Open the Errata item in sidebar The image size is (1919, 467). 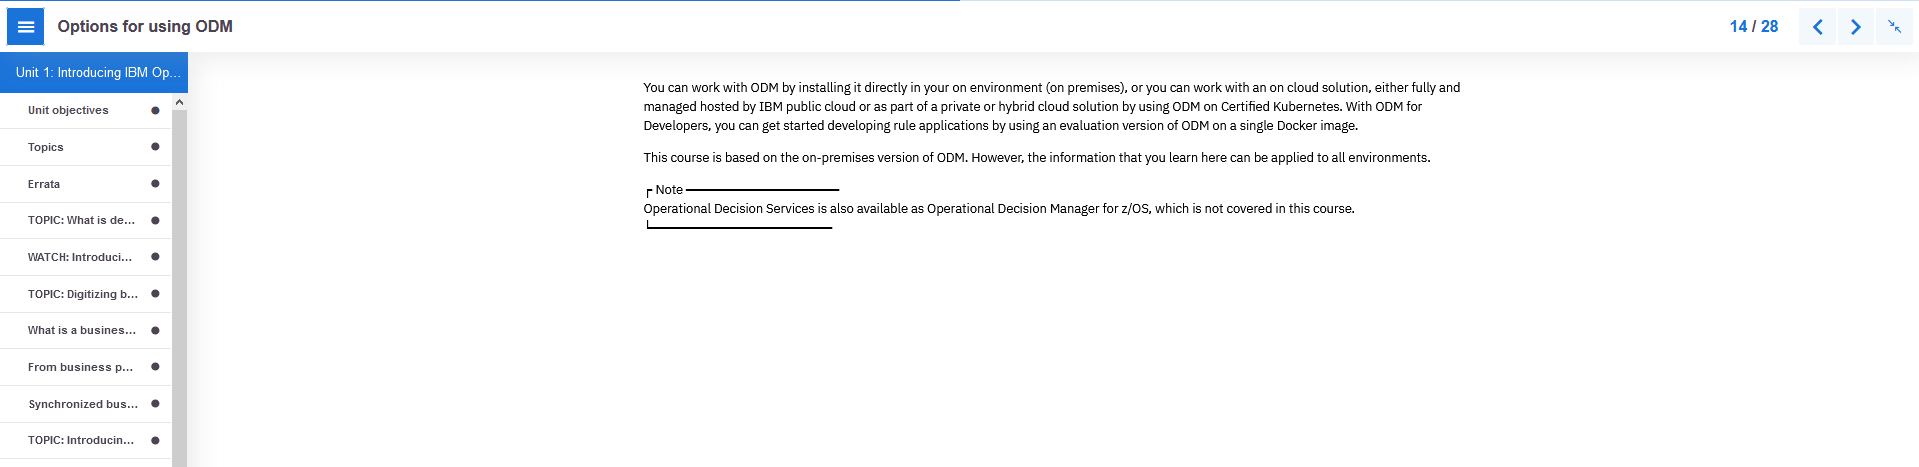(86, 184)
